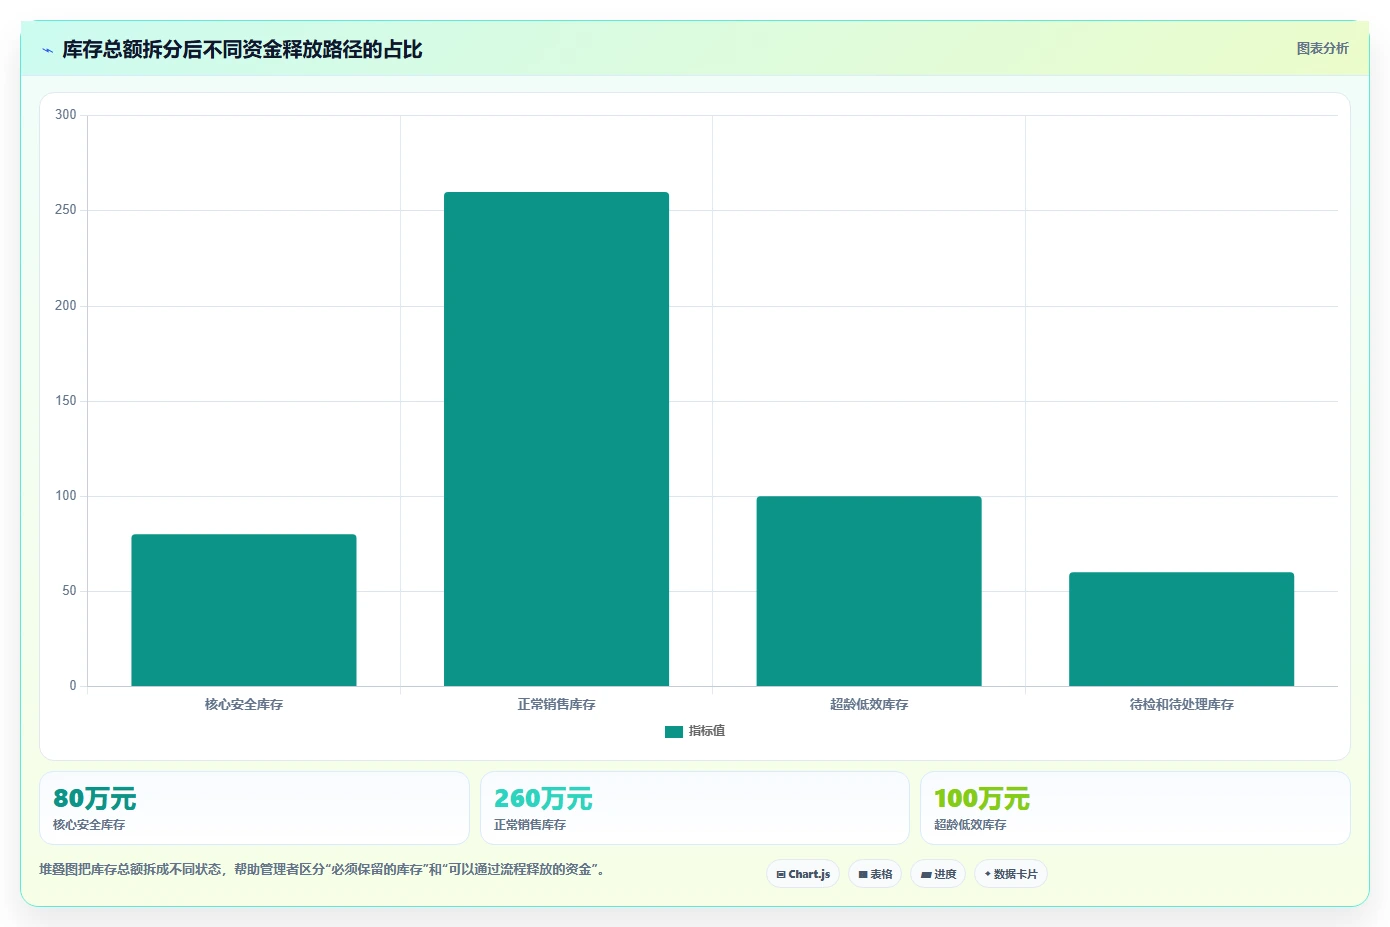The image size is (1390, 927).
Task: Click the y-axis value 250
Action: (x=65, y=210)
